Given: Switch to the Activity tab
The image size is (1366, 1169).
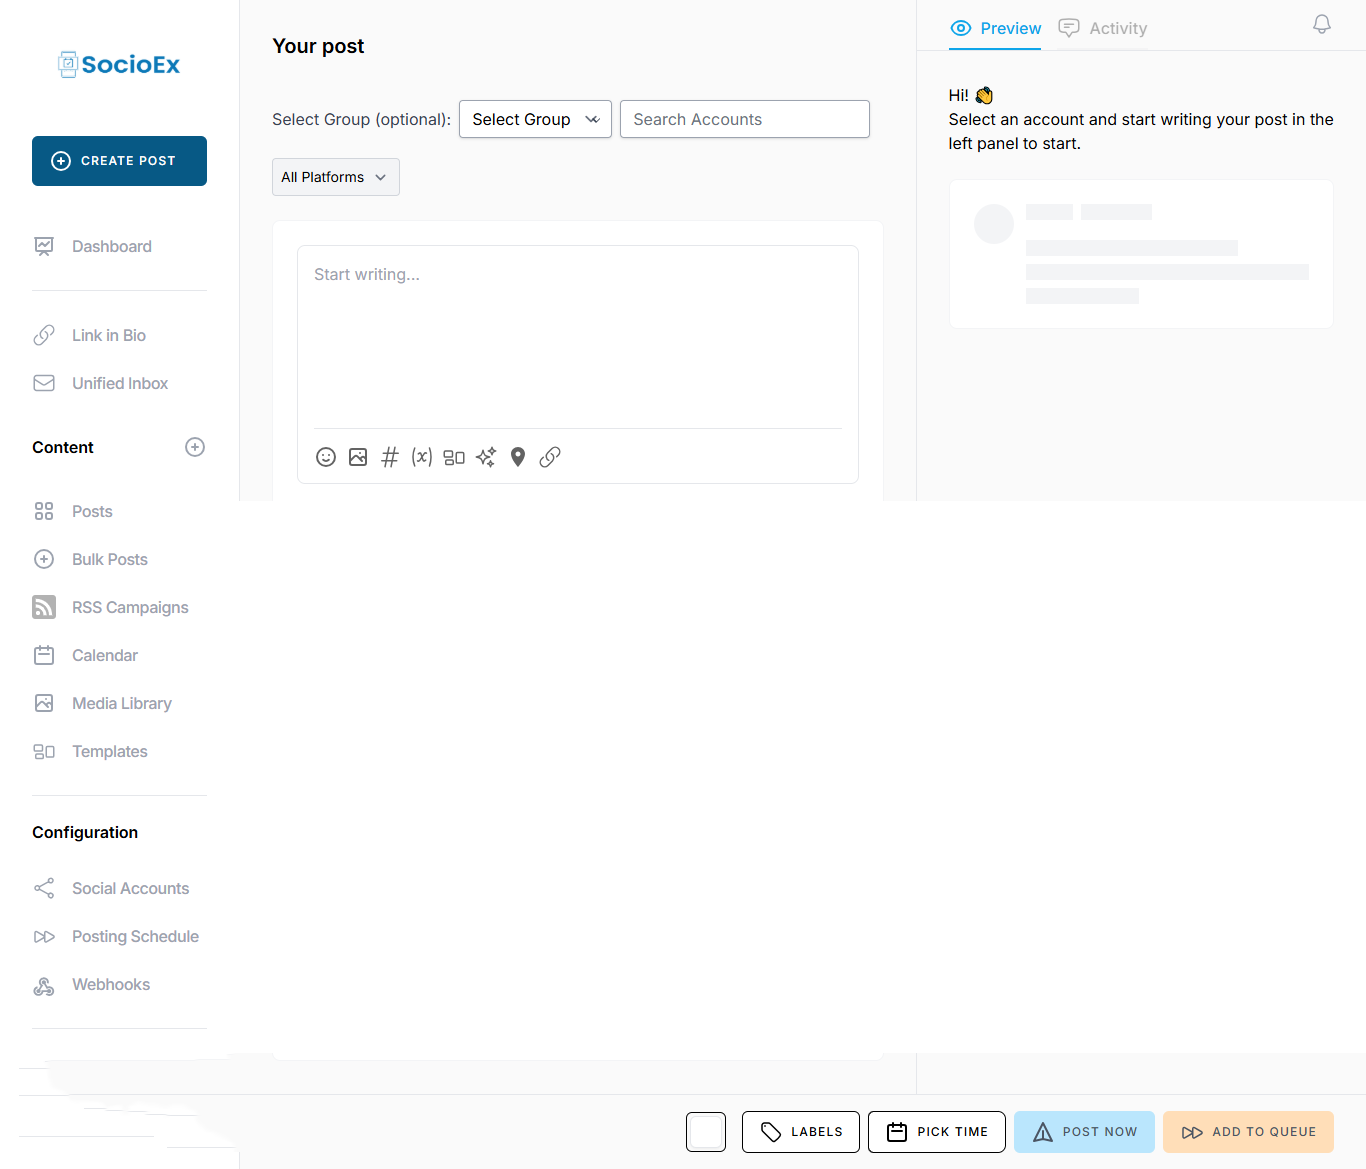Looking at the screenshot, I should click(1103, 28).
